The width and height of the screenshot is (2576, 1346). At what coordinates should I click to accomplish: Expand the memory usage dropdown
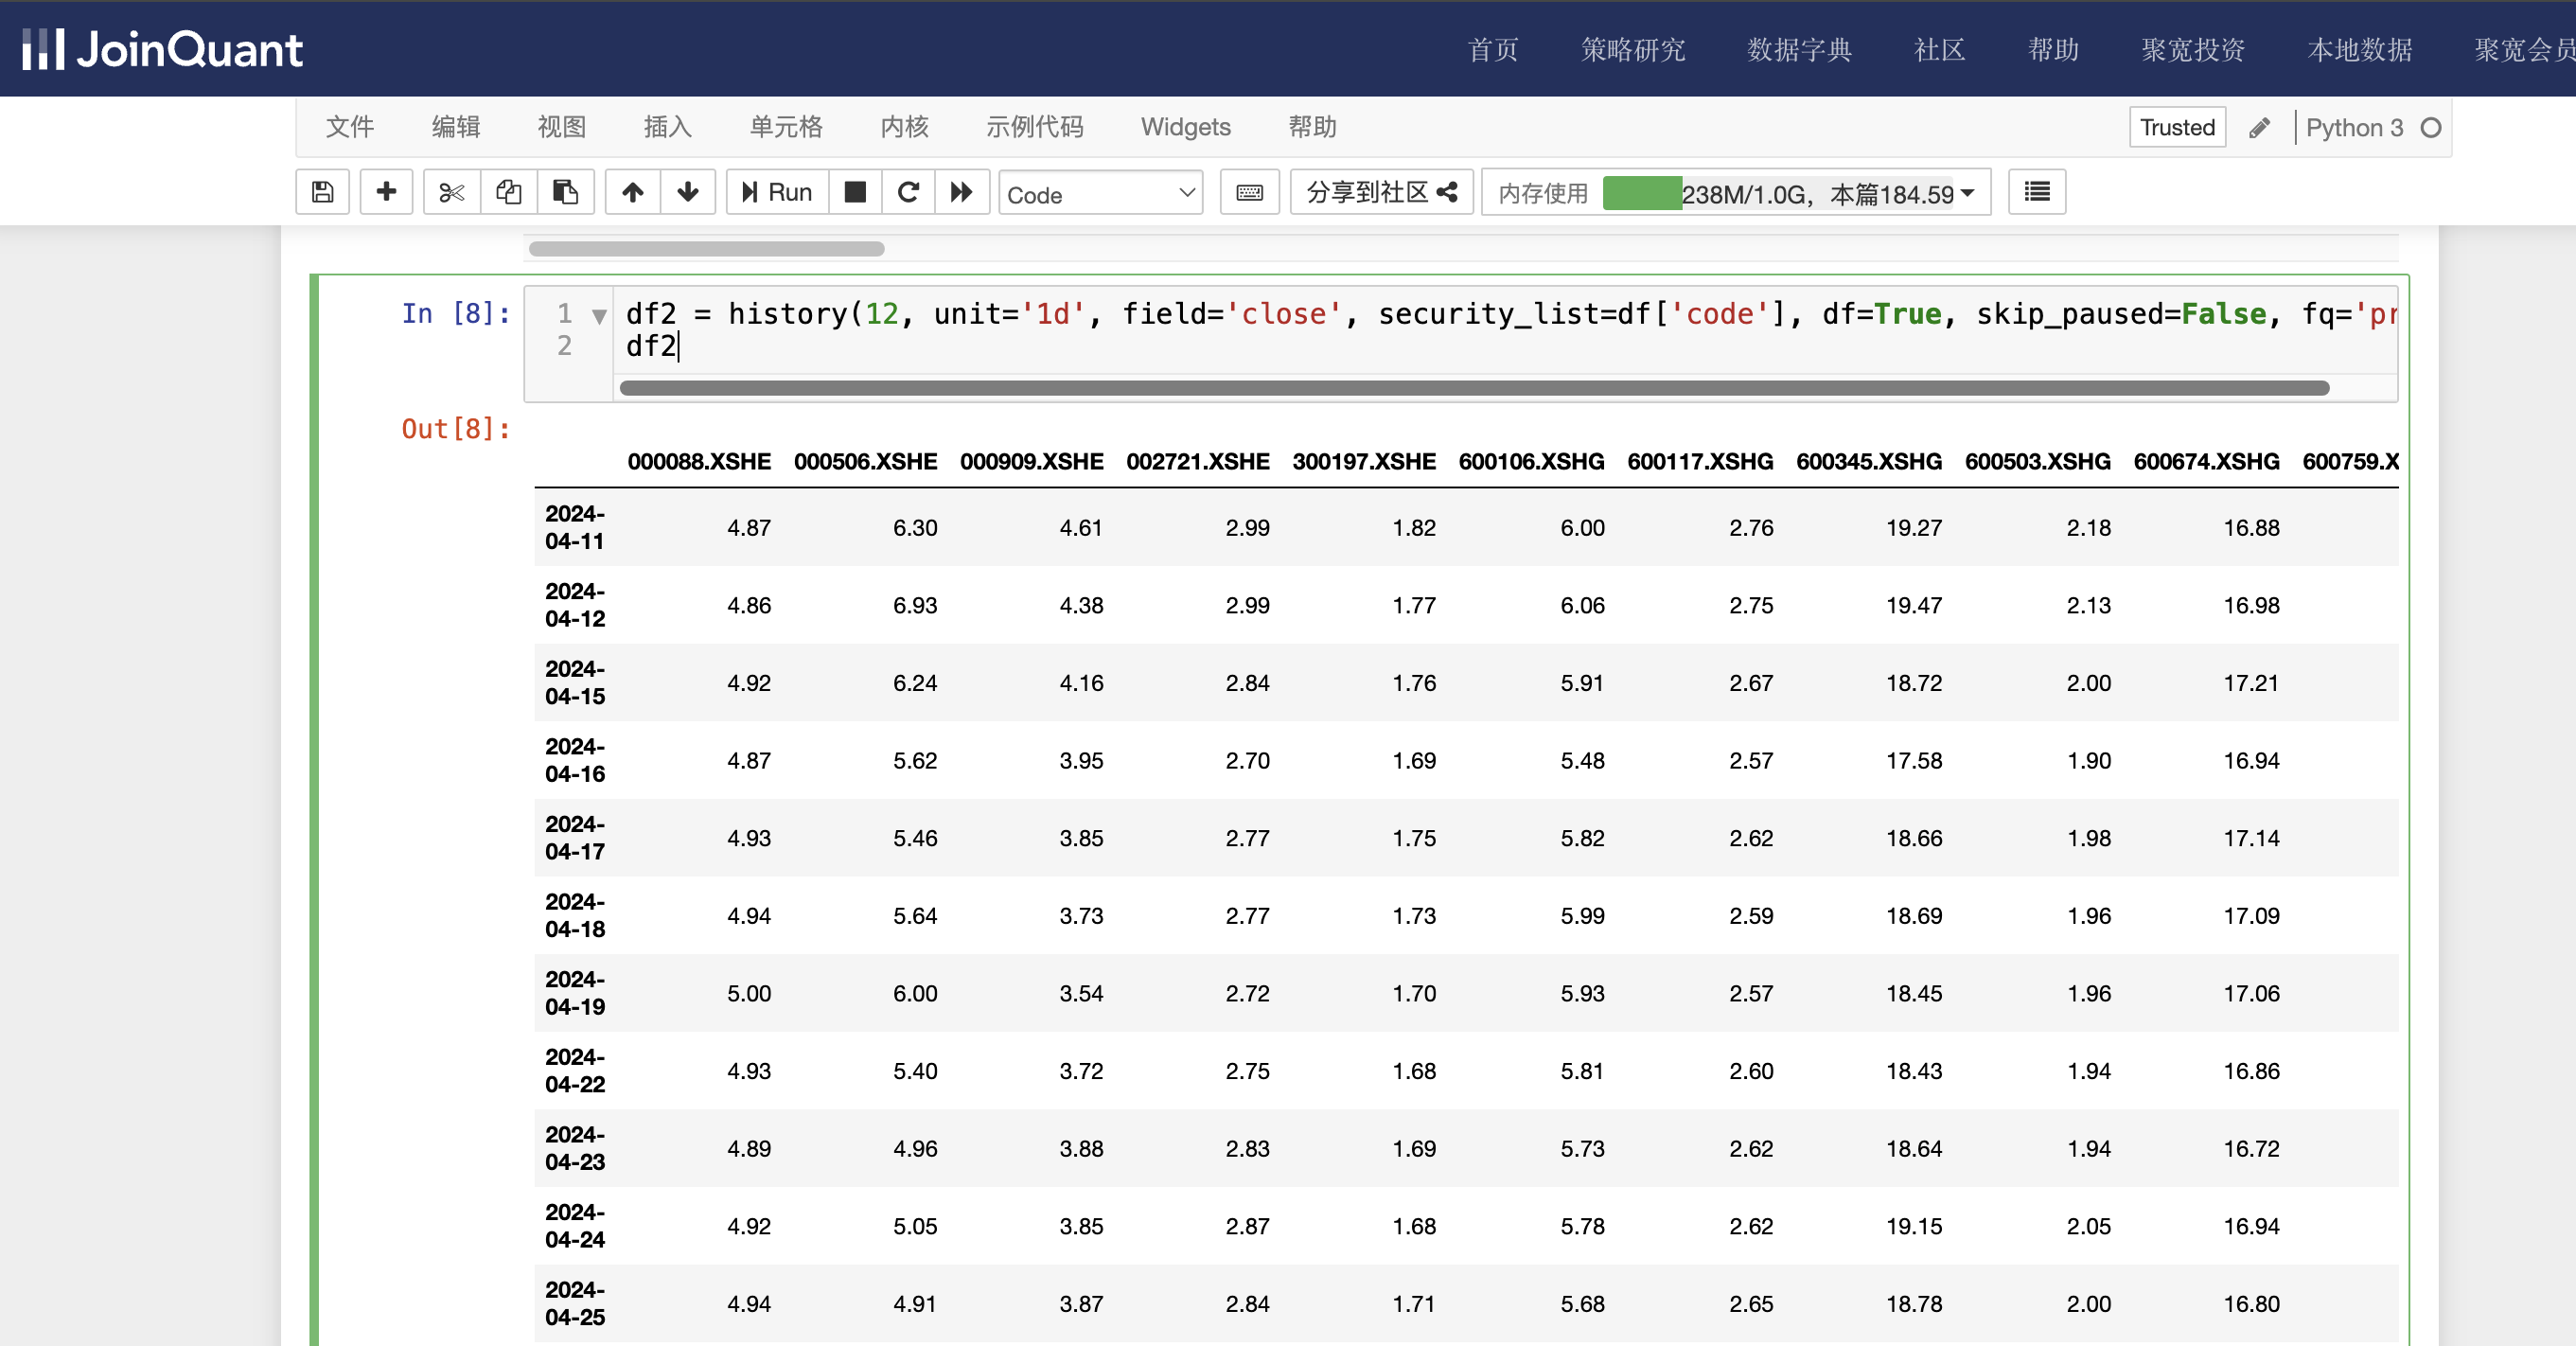tap(1967, 193)
